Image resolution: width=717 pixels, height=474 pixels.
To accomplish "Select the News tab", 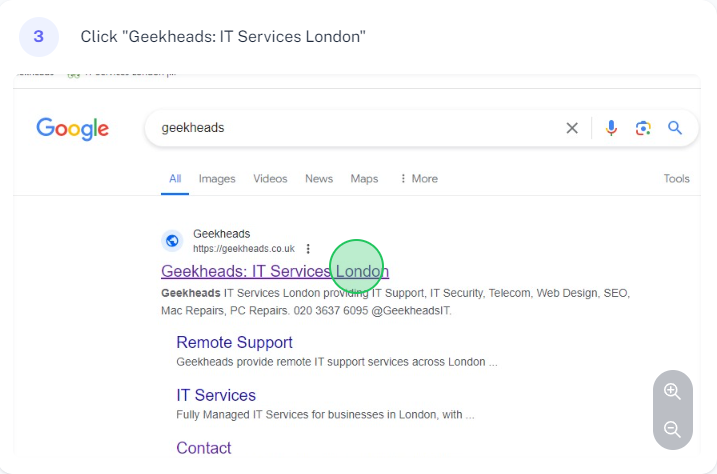I will click(x=319, y=179).
